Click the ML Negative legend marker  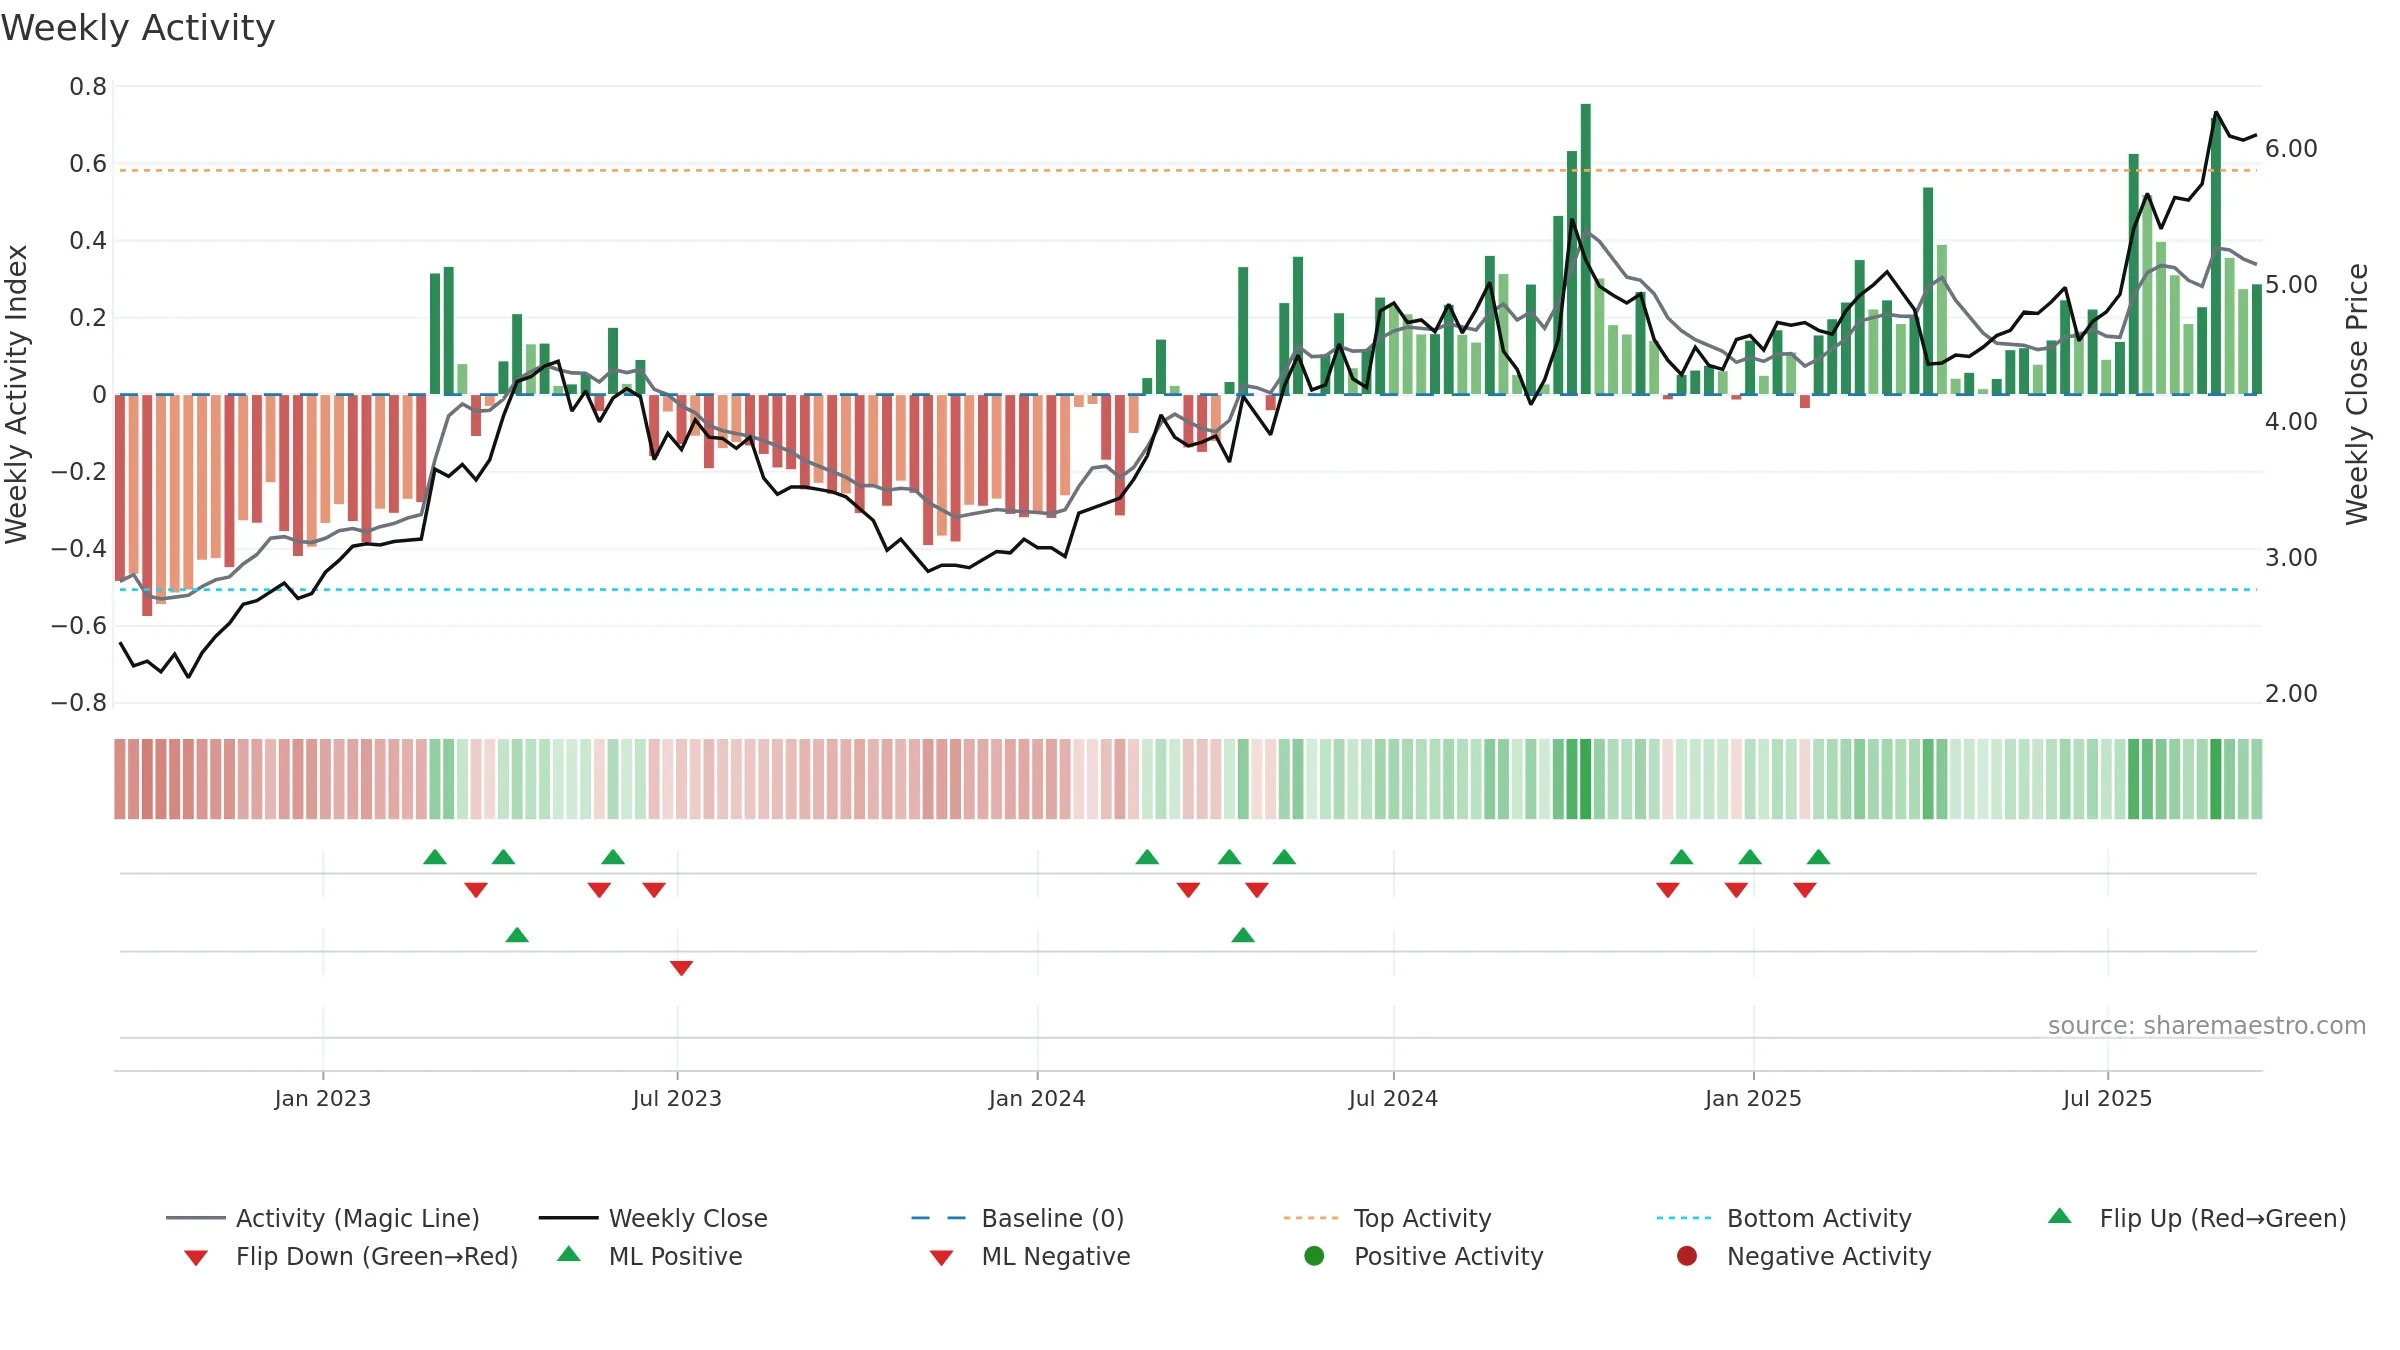tap(941, 1257)
